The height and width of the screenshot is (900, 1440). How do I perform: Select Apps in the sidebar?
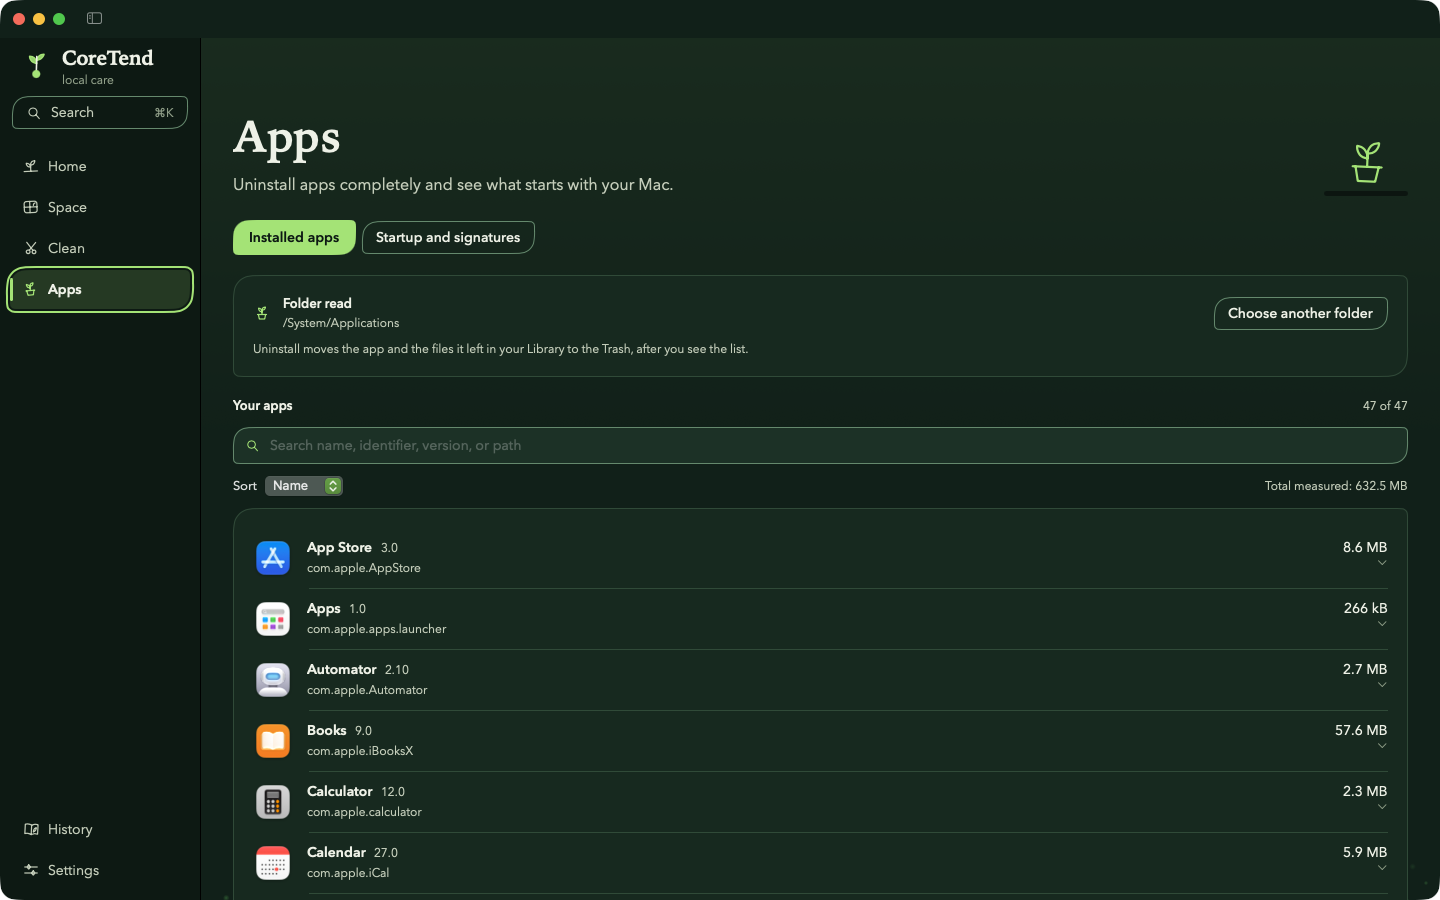coord(100,289)
